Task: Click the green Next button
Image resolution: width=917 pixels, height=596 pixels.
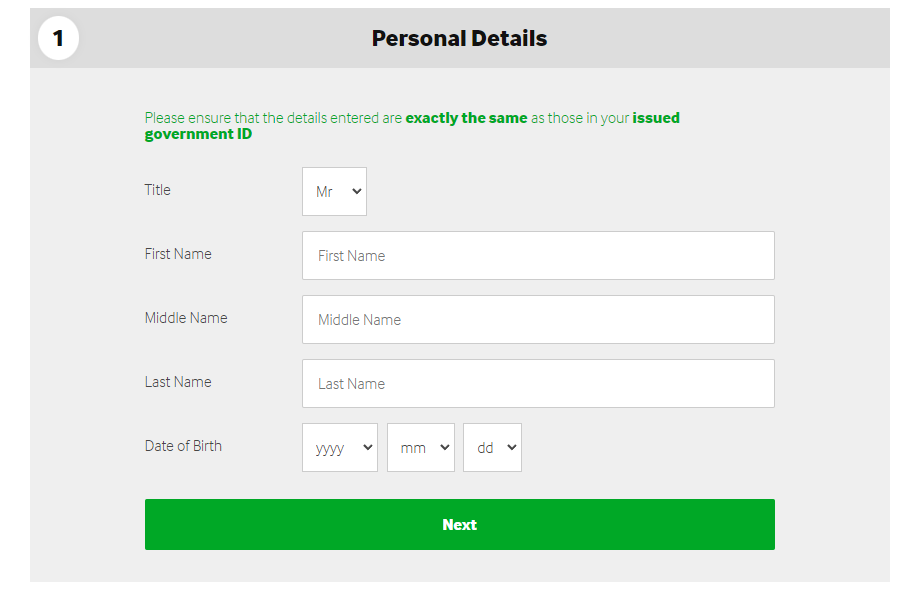Action: [460, 525]
